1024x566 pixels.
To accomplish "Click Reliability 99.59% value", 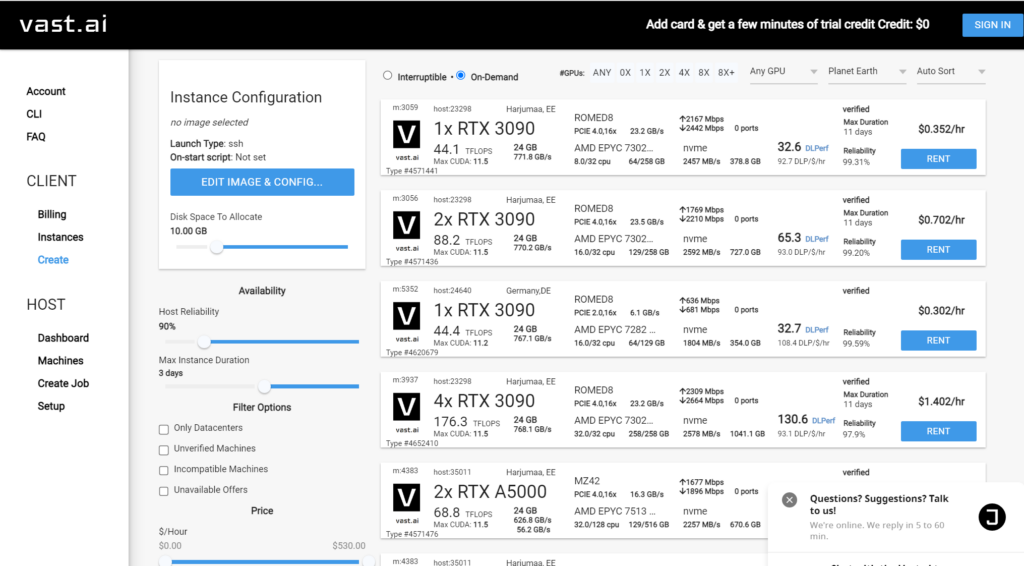I will (856, 343).
